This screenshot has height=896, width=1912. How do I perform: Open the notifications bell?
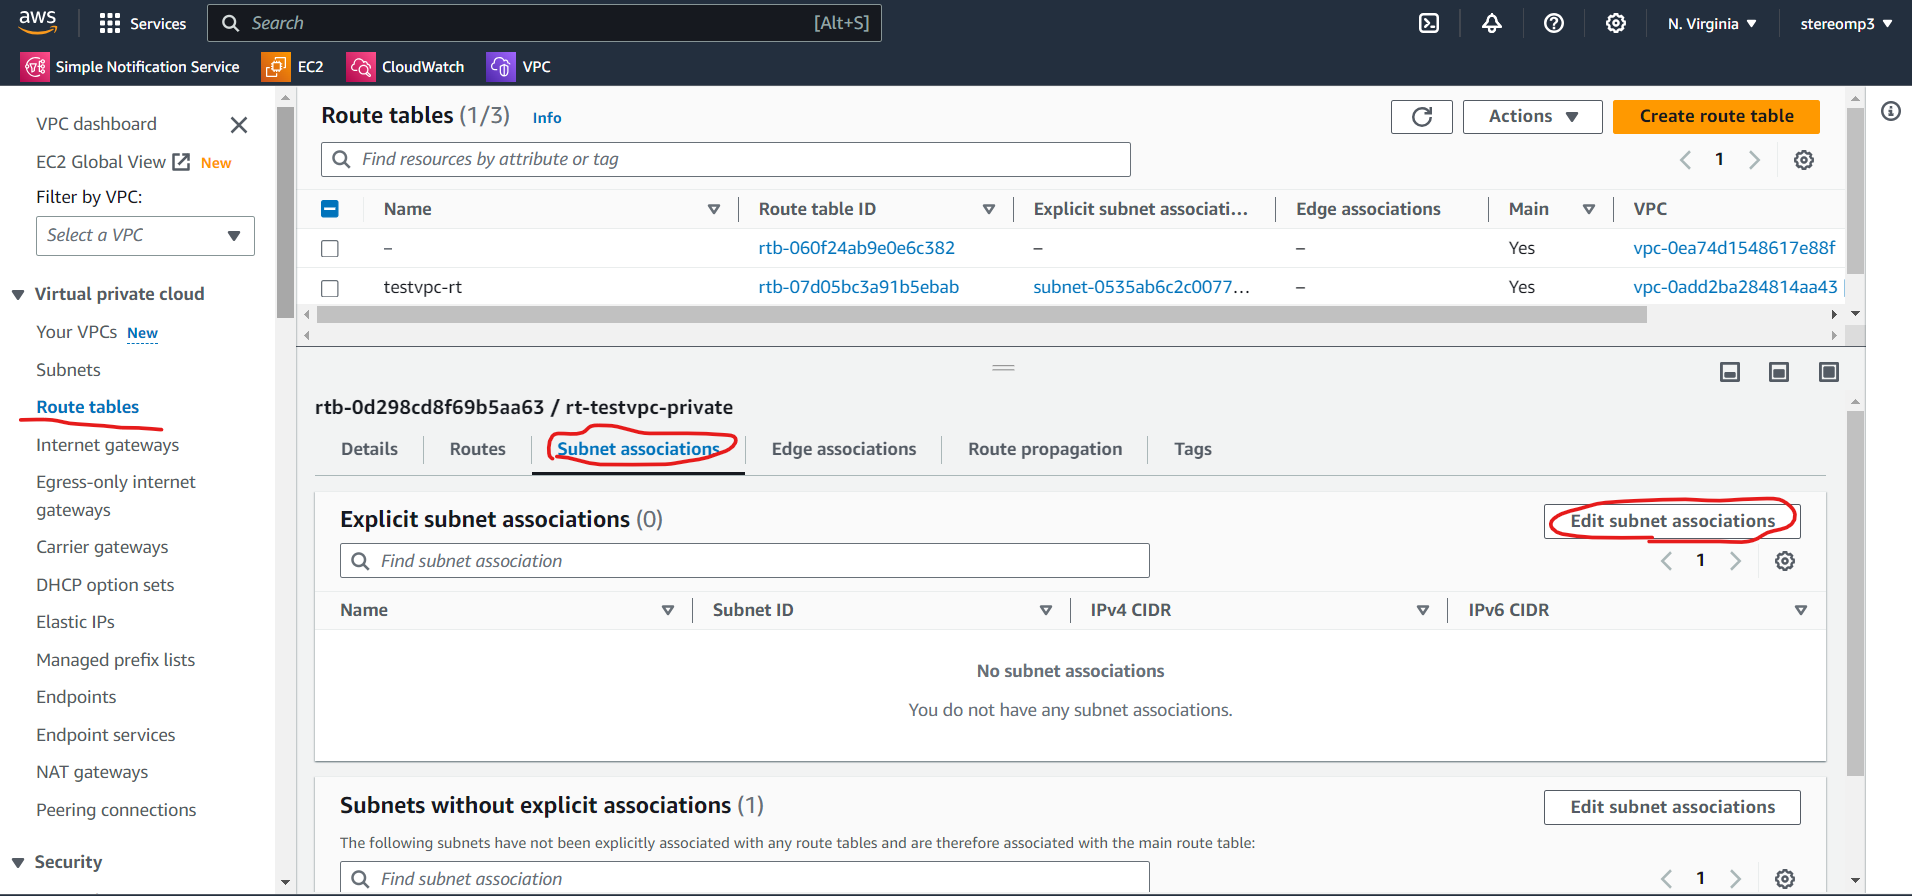click(x=1491, y=23)
